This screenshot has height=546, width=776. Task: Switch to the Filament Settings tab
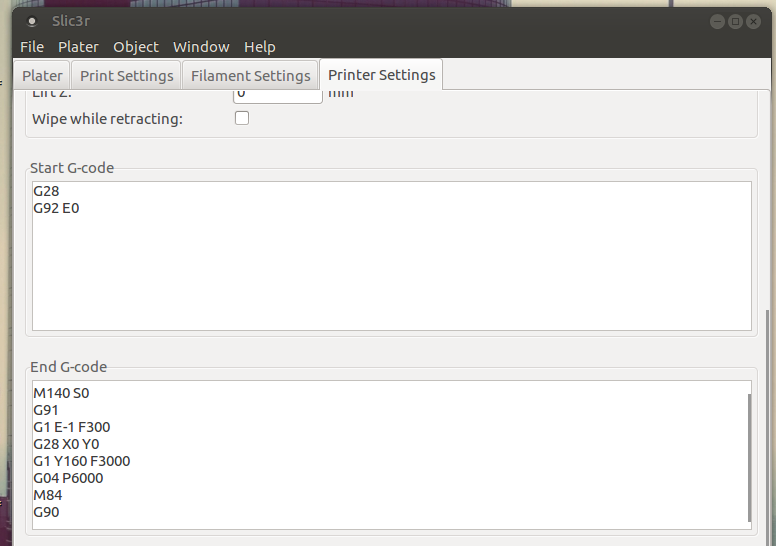250,76
